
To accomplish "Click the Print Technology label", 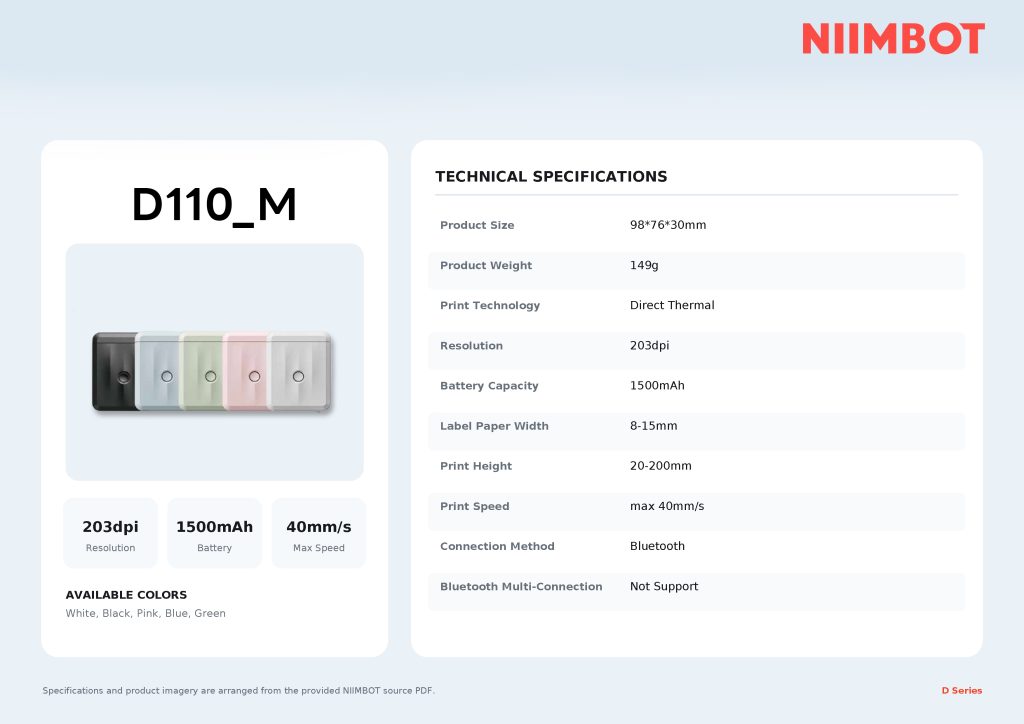I will (490, 306).
